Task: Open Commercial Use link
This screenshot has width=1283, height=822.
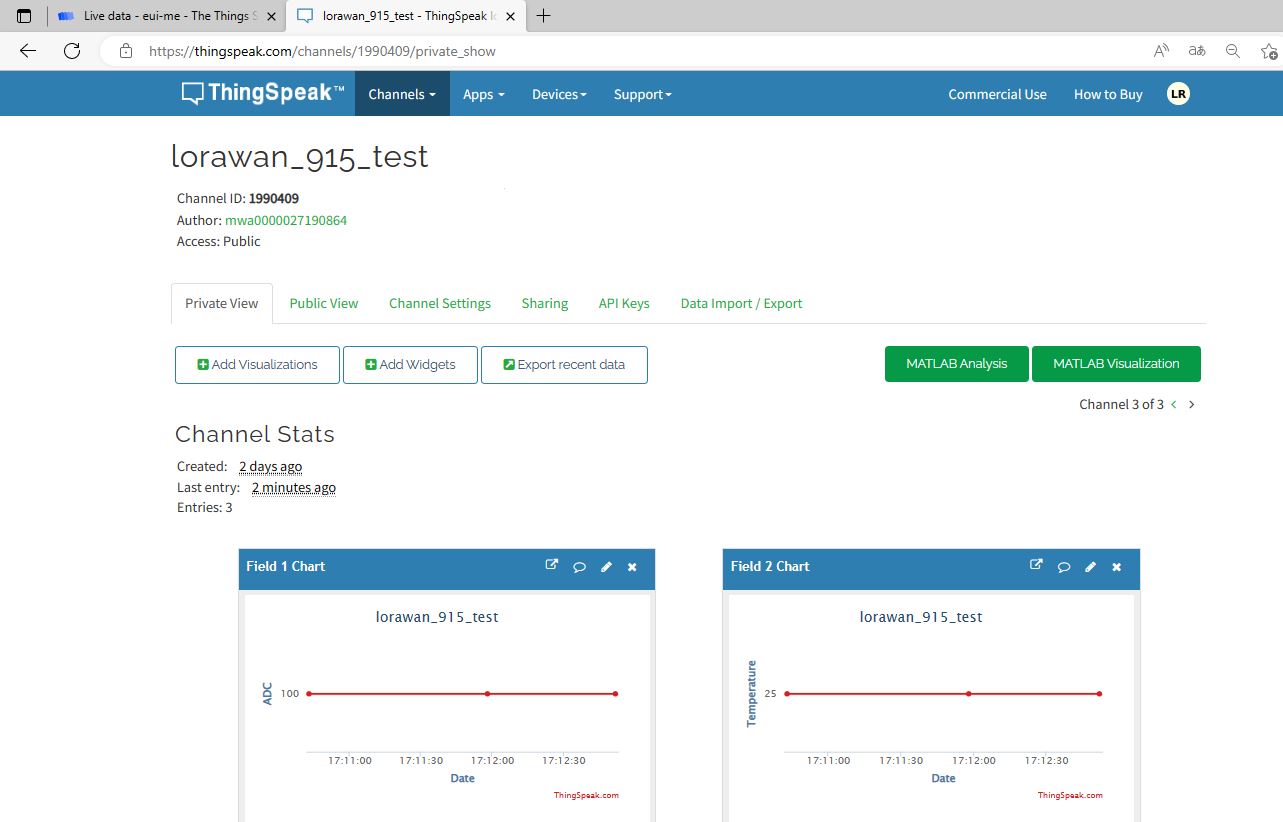Action: [x=997, y=94]
